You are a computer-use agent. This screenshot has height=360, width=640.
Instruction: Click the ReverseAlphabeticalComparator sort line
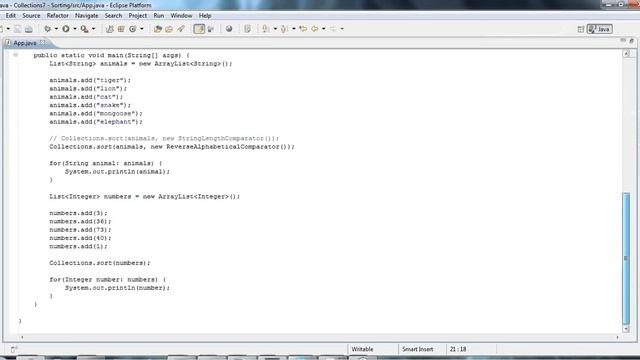(172, 147)
